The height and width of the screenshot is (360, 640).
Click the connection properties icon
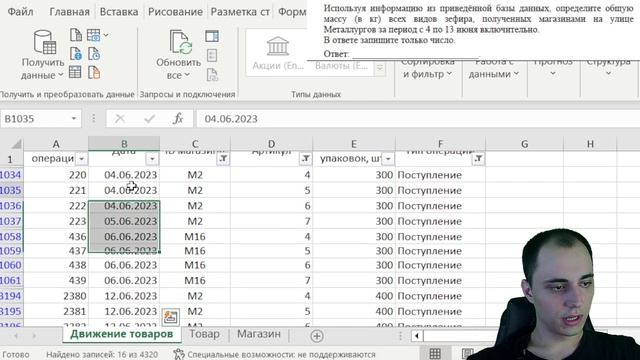click(212, 55)
